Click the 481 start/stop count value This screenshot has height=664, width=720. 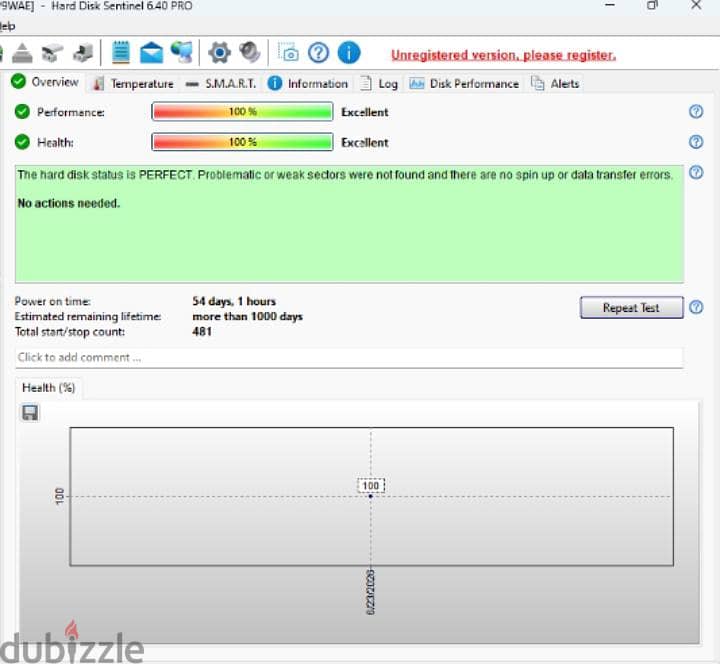pos(202,332)
